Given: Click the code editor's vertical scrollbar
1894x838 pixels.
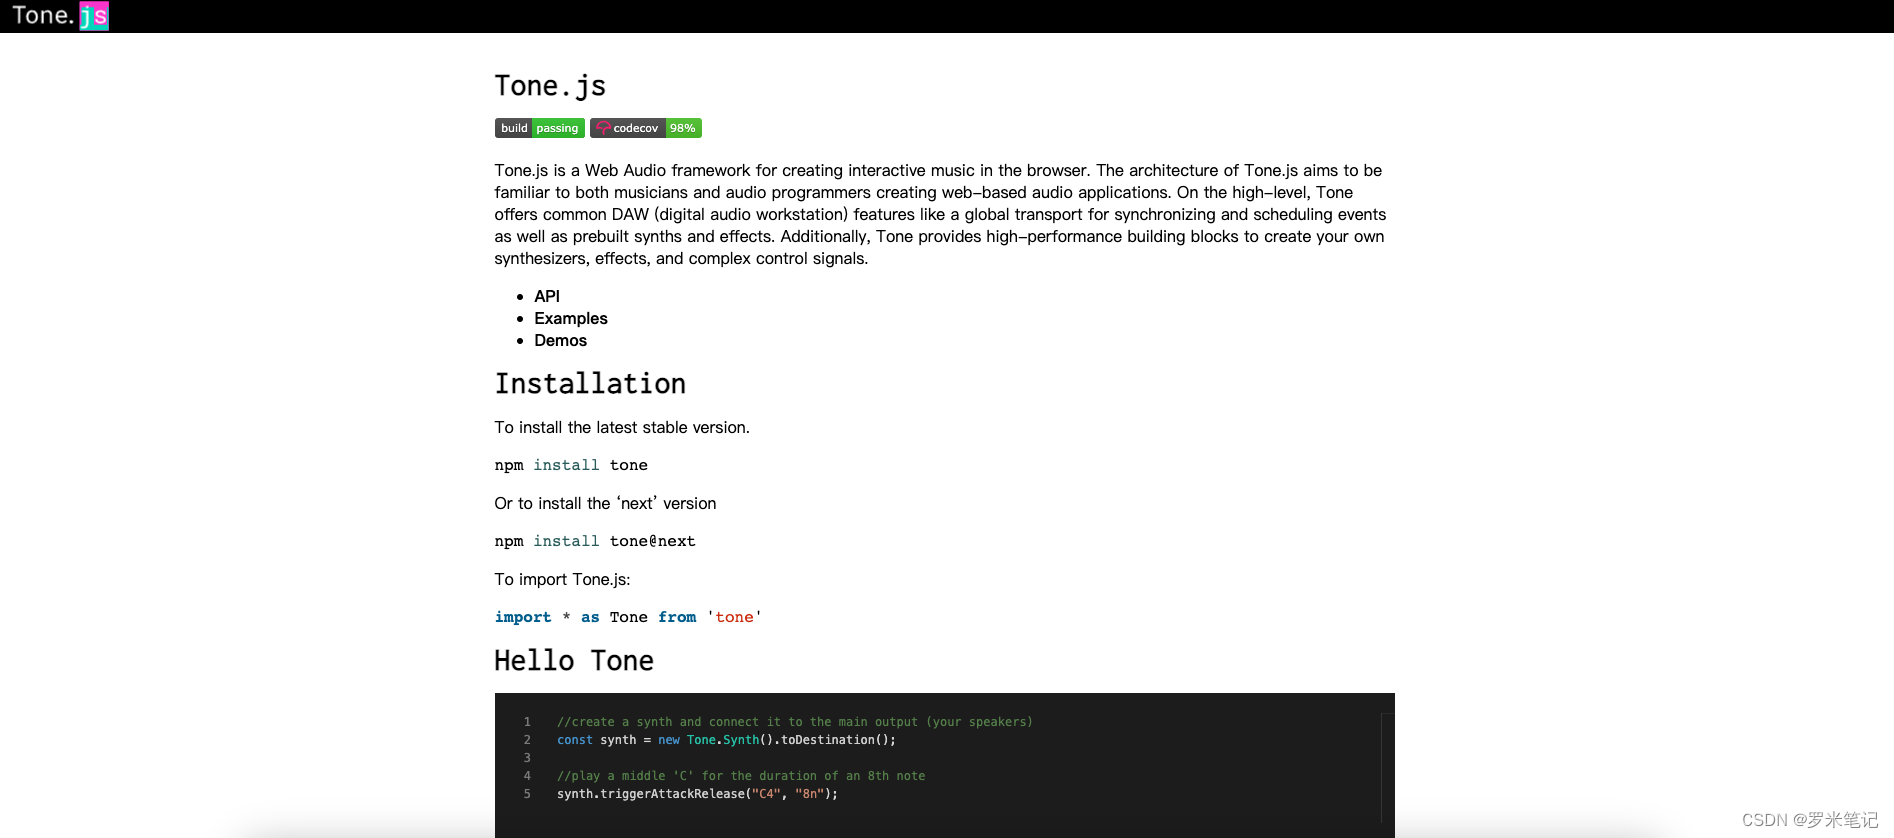Looking at the screenshot, I should [x=1387, y=768].
